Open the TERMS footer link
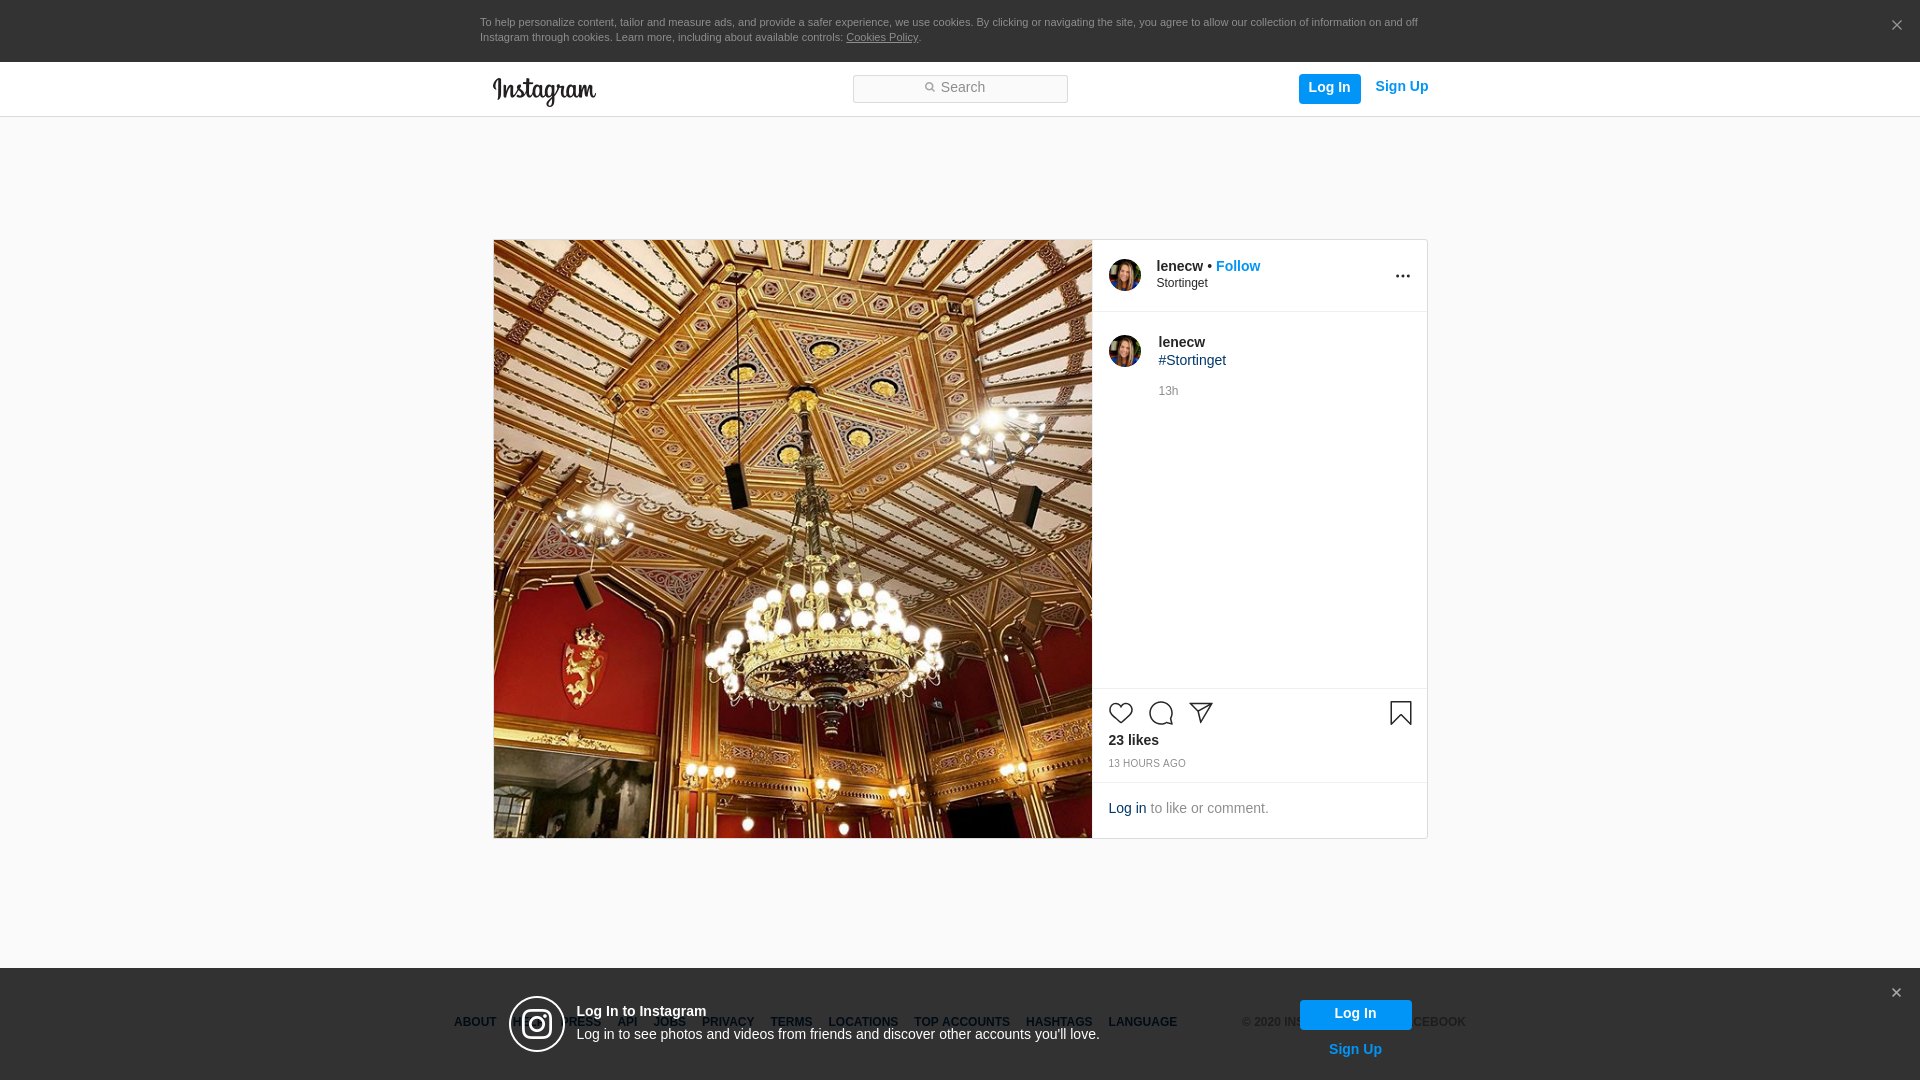This screenshot has height=1080, width=1920. (791, 1022)
